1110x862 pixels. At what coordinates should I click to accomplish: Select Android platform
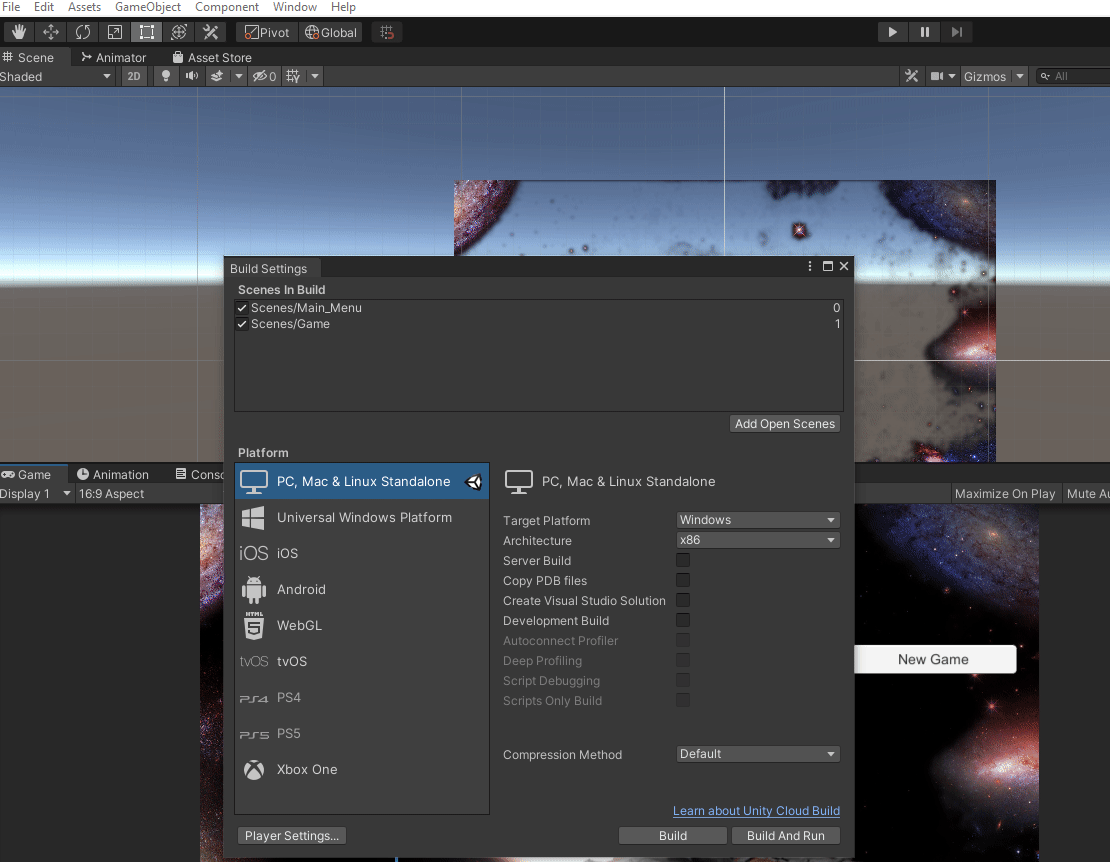(362, 590)
